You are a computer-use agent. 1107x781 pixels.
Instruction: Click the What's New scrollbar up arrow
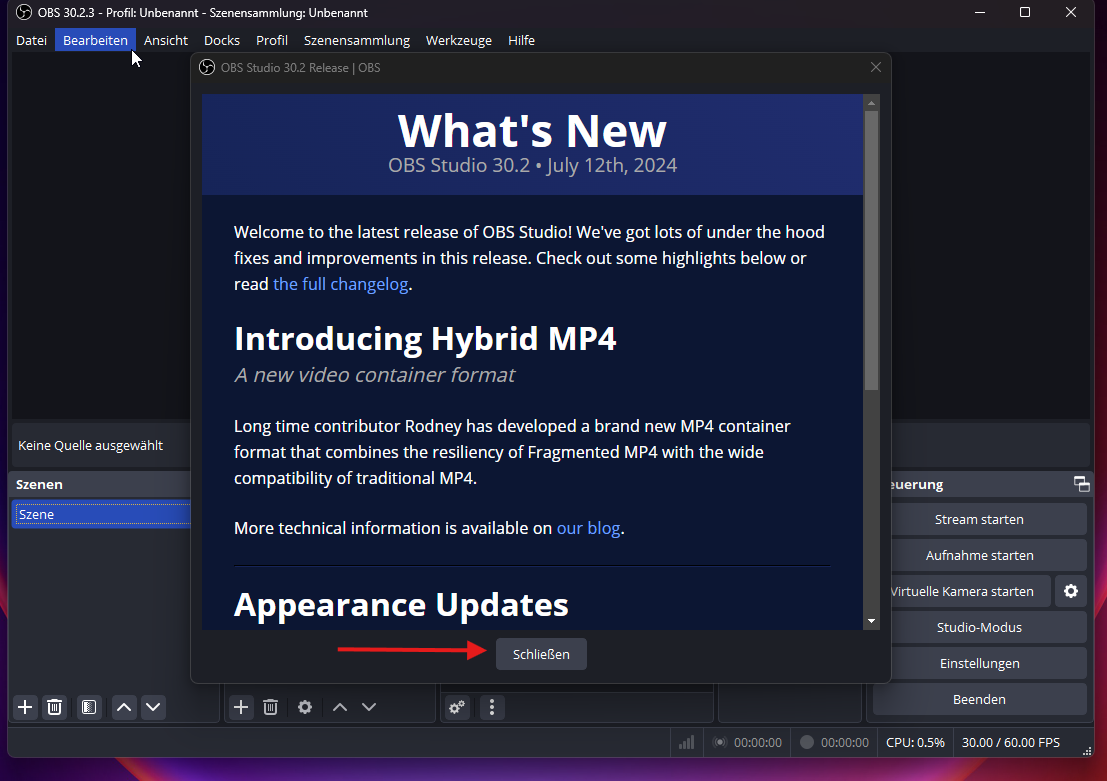click(871, 102)
